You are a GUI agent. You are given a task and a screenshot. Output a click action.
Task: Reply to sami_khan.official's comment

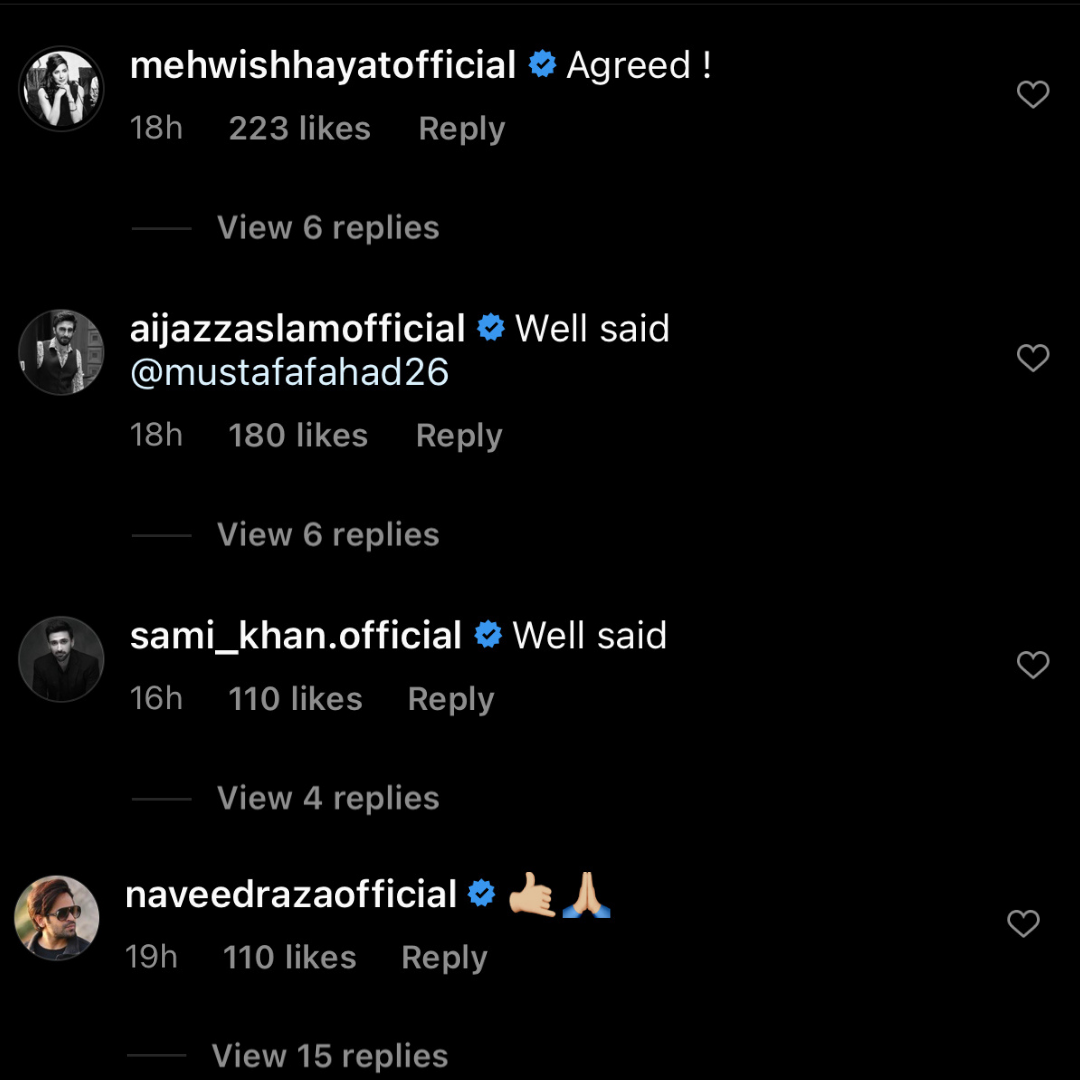451,699
